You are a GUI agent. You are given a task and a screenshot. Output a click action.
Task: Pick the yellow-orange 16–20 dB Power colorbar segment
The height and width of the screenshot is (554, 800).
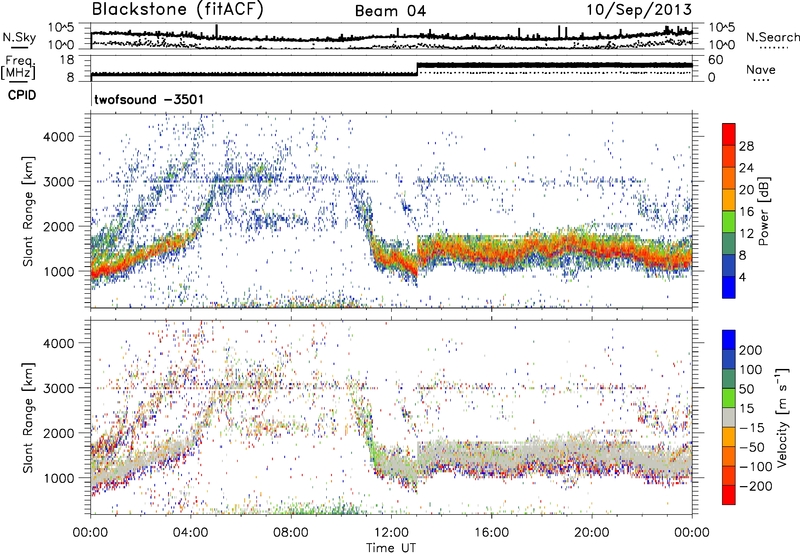(729, 199)
